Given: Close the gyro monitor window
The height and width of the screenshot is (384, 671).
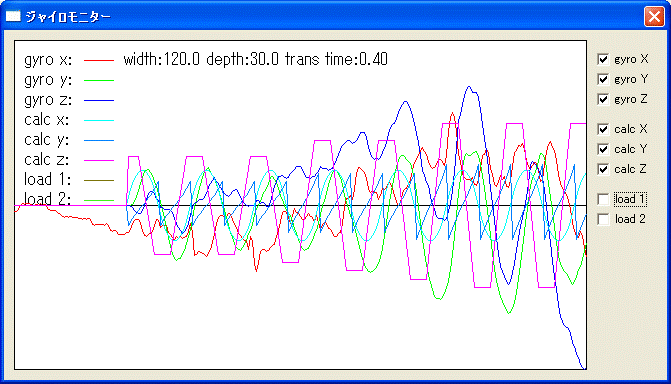Looking at the screenshot, I should 654,17.
